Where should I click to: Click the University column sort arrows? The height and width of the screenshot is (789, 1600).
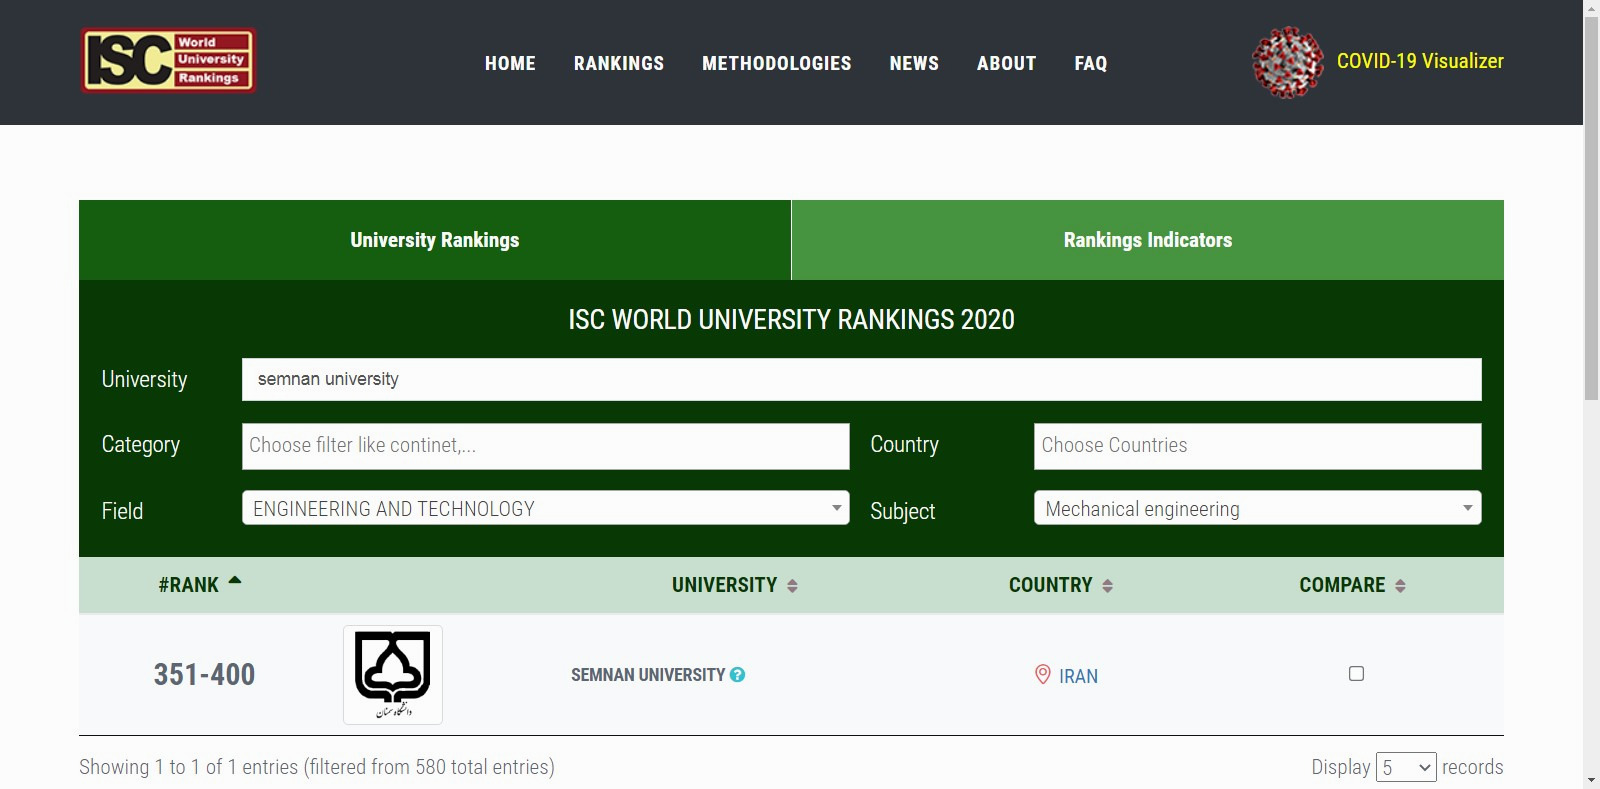point(792,586)
